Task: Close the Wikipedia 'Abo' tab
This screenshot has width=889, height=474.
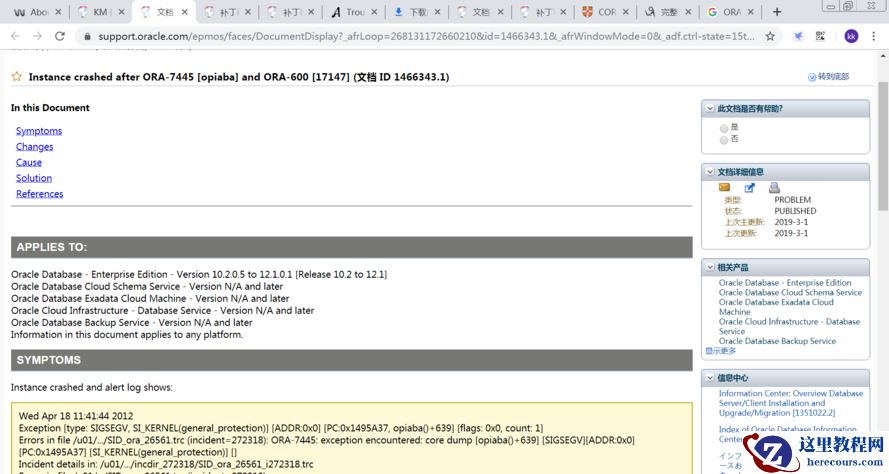Action: pyautogui.click(x=58, y=12)
